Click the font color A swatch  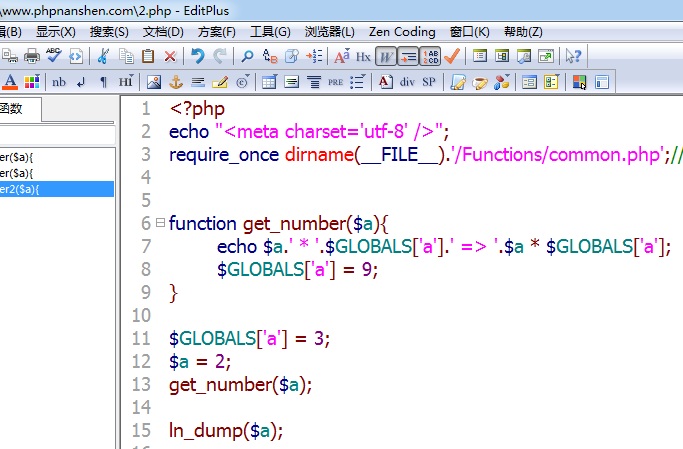point(10,82)
